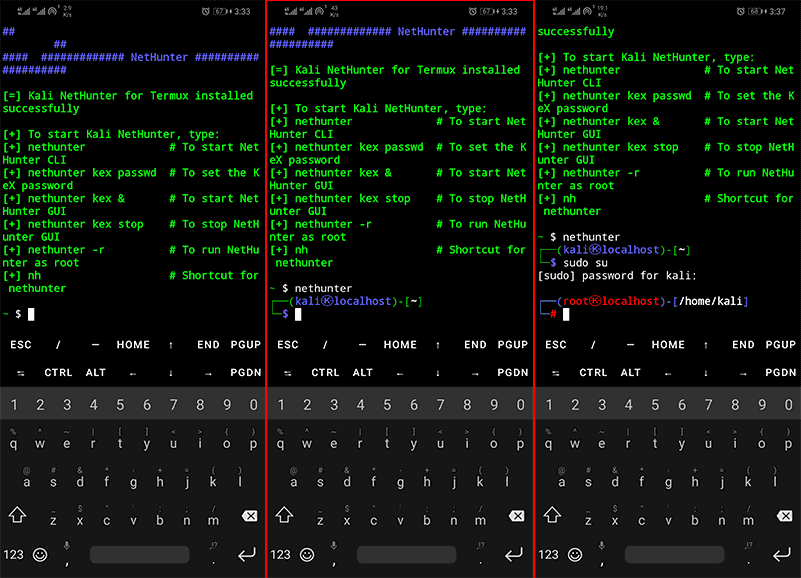Tap ESC key in the left phone screen
Screen dimensions: 801x578
coord(21,345)
